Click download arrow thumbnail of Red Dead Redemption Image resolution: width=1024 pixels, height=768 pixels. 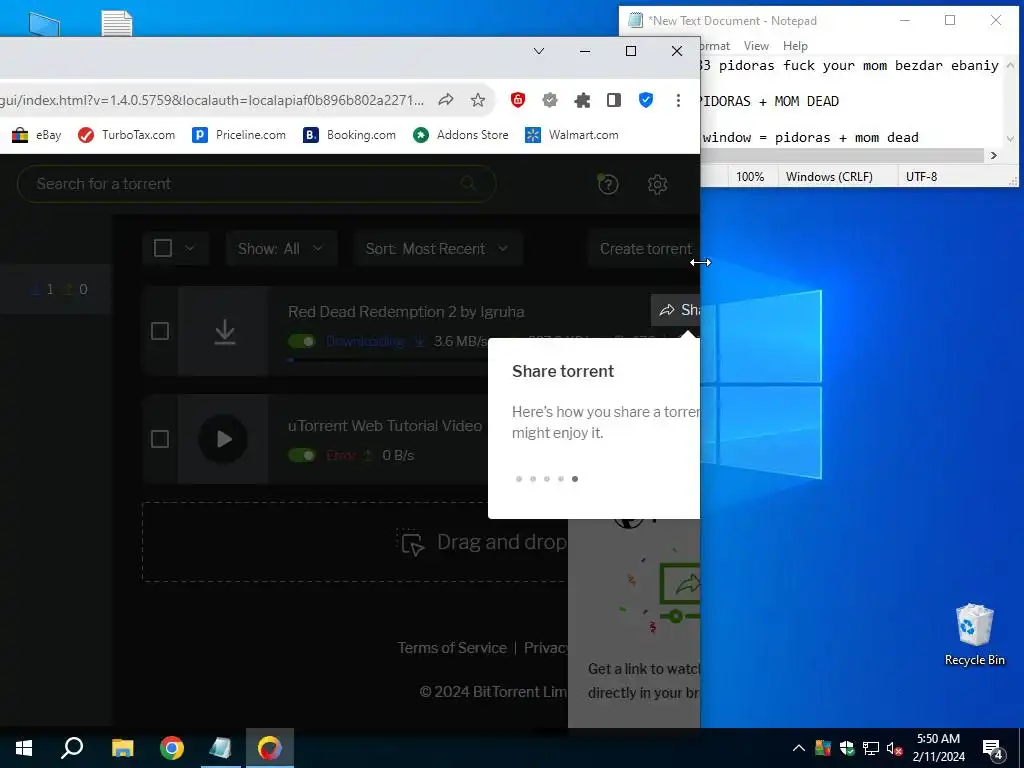coord(224,331)
